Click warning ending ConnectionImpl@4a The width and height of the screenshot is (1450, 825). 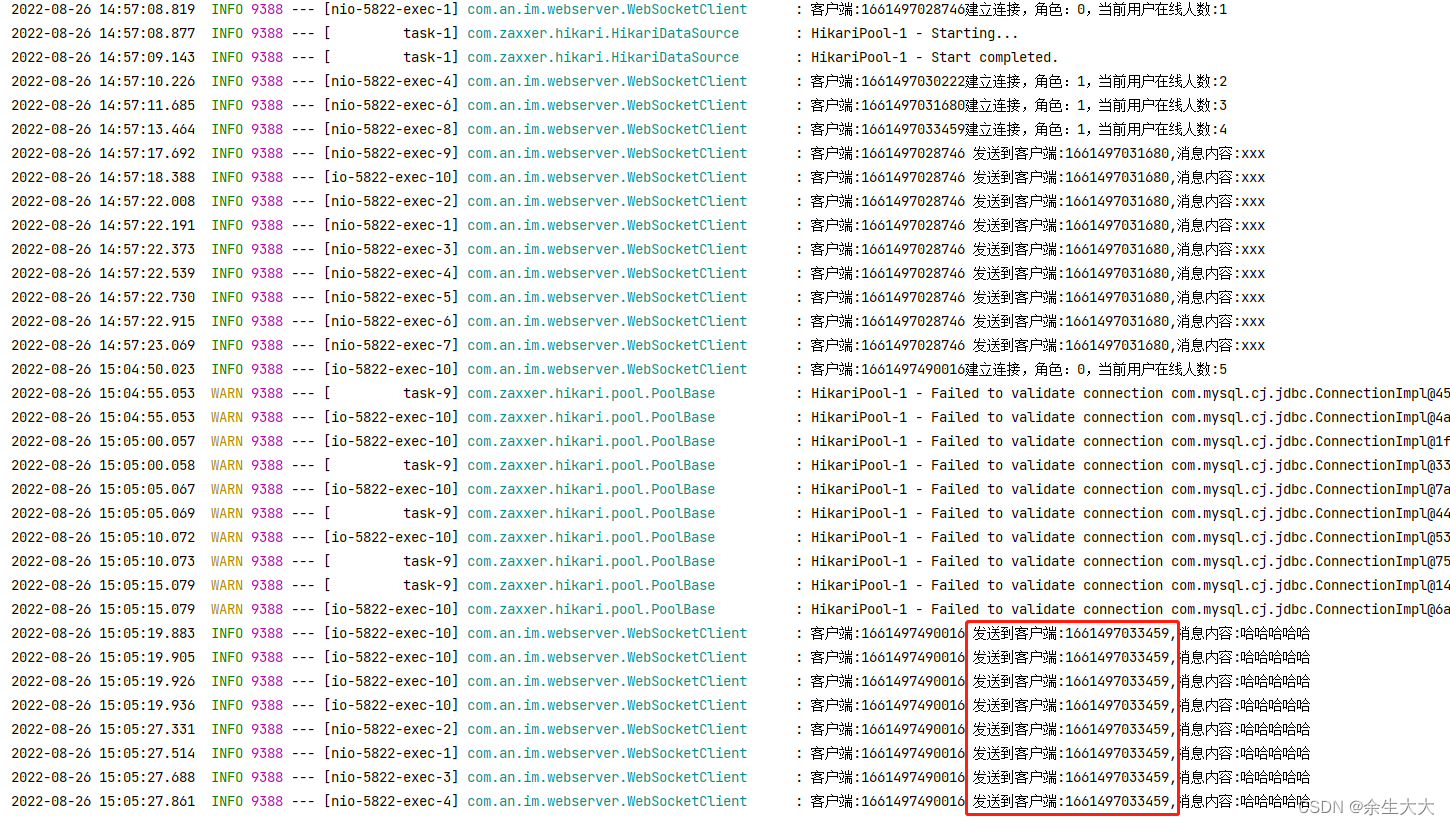point(1130,417)
